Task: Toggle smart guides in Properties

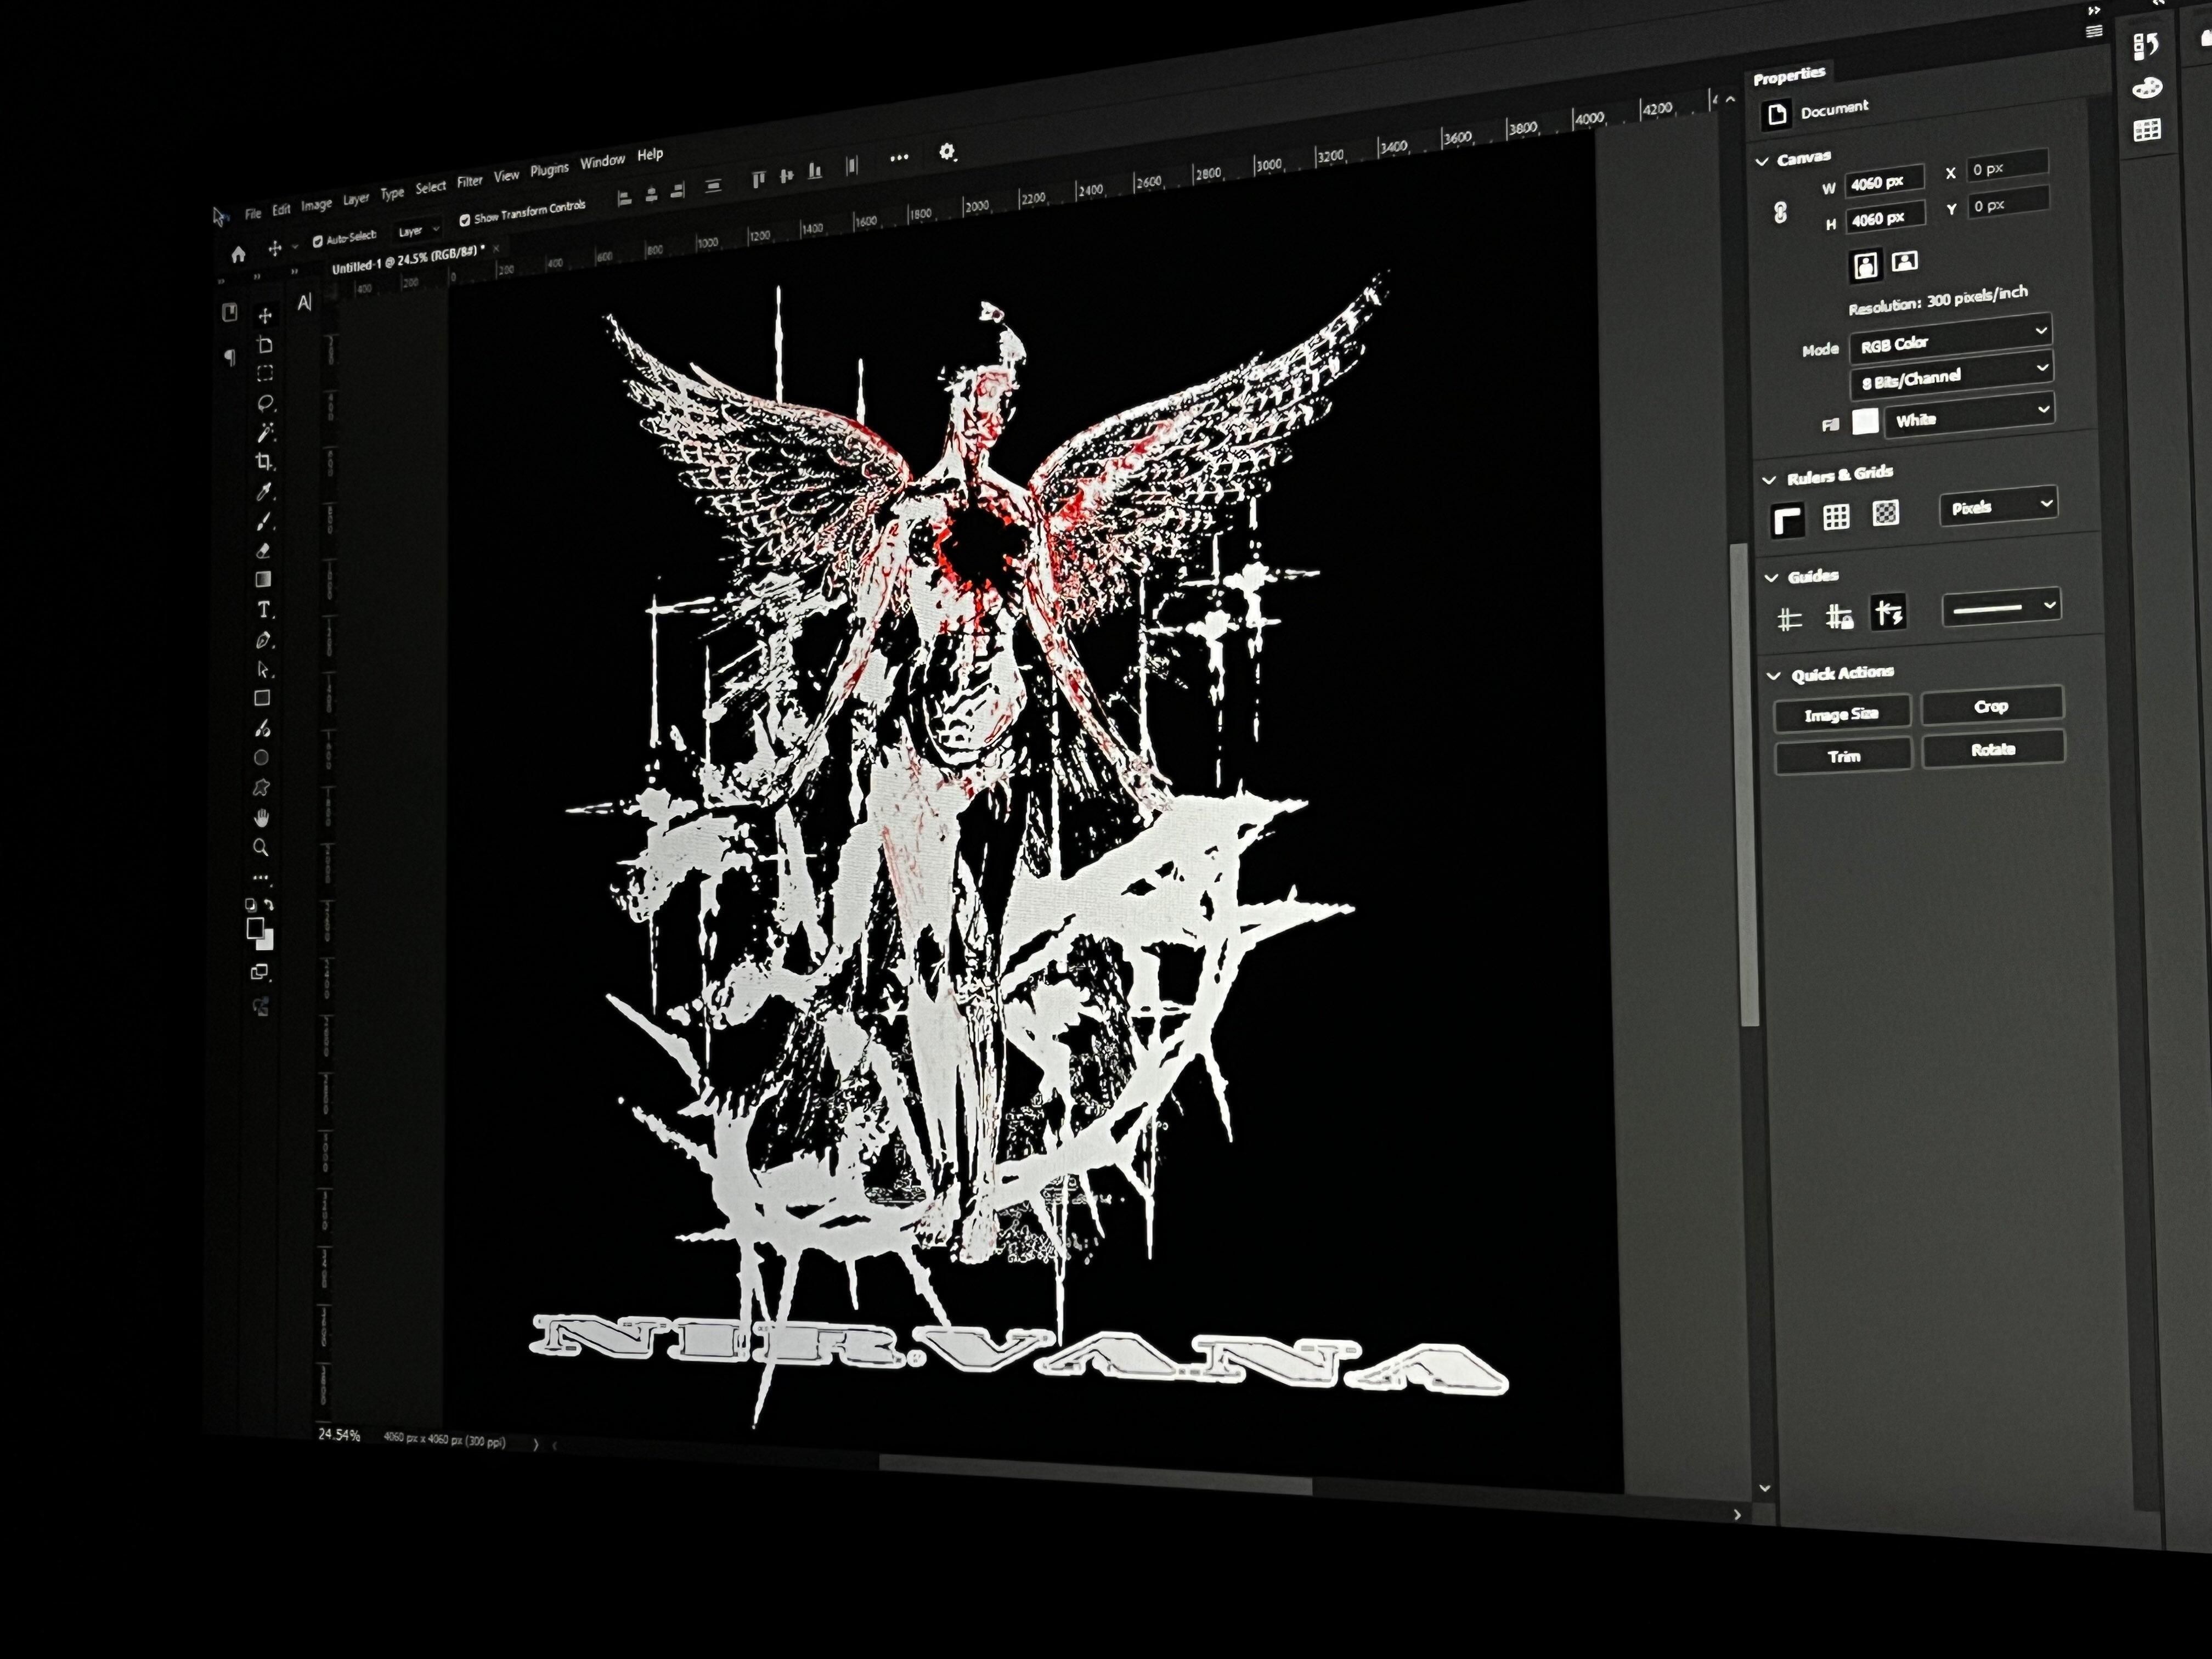Action: pyautogui.click(x=1888, y=612)
